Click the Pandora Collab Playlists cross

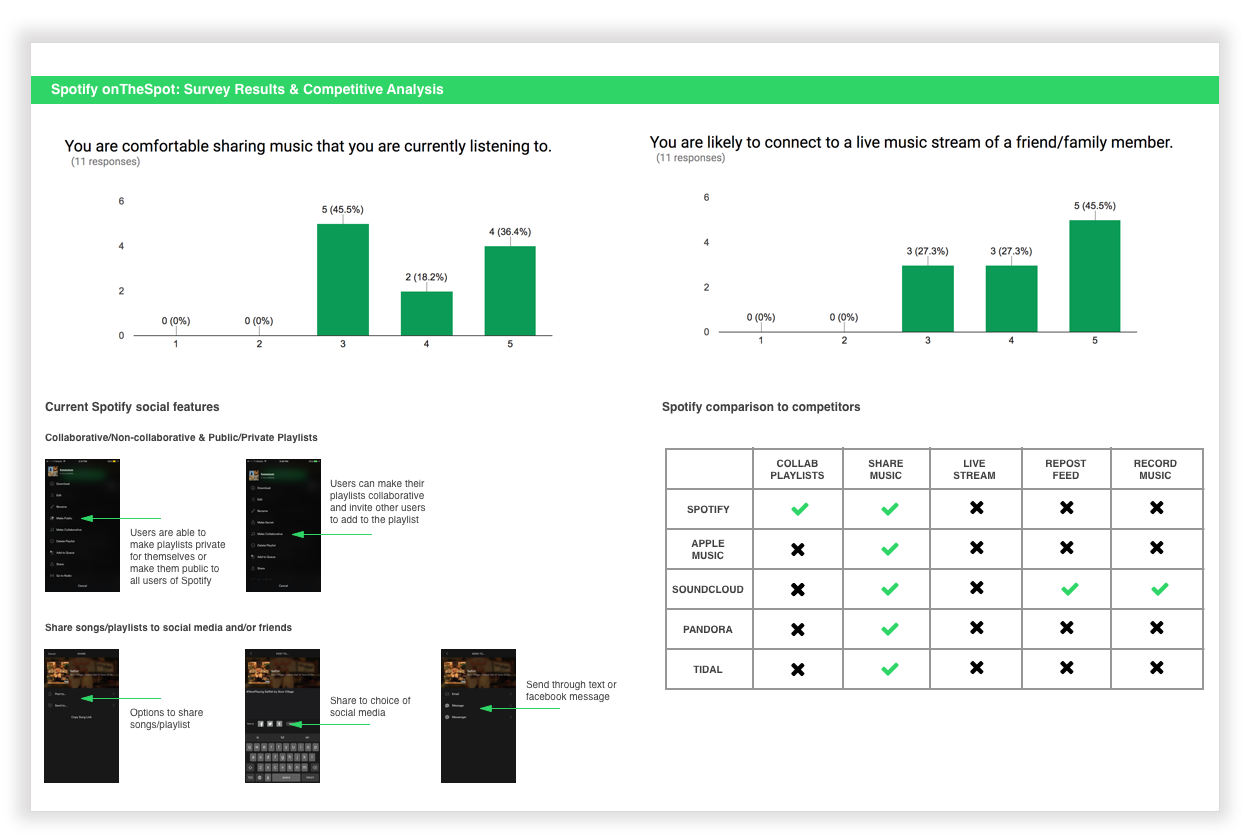click(x=798, y=630)
